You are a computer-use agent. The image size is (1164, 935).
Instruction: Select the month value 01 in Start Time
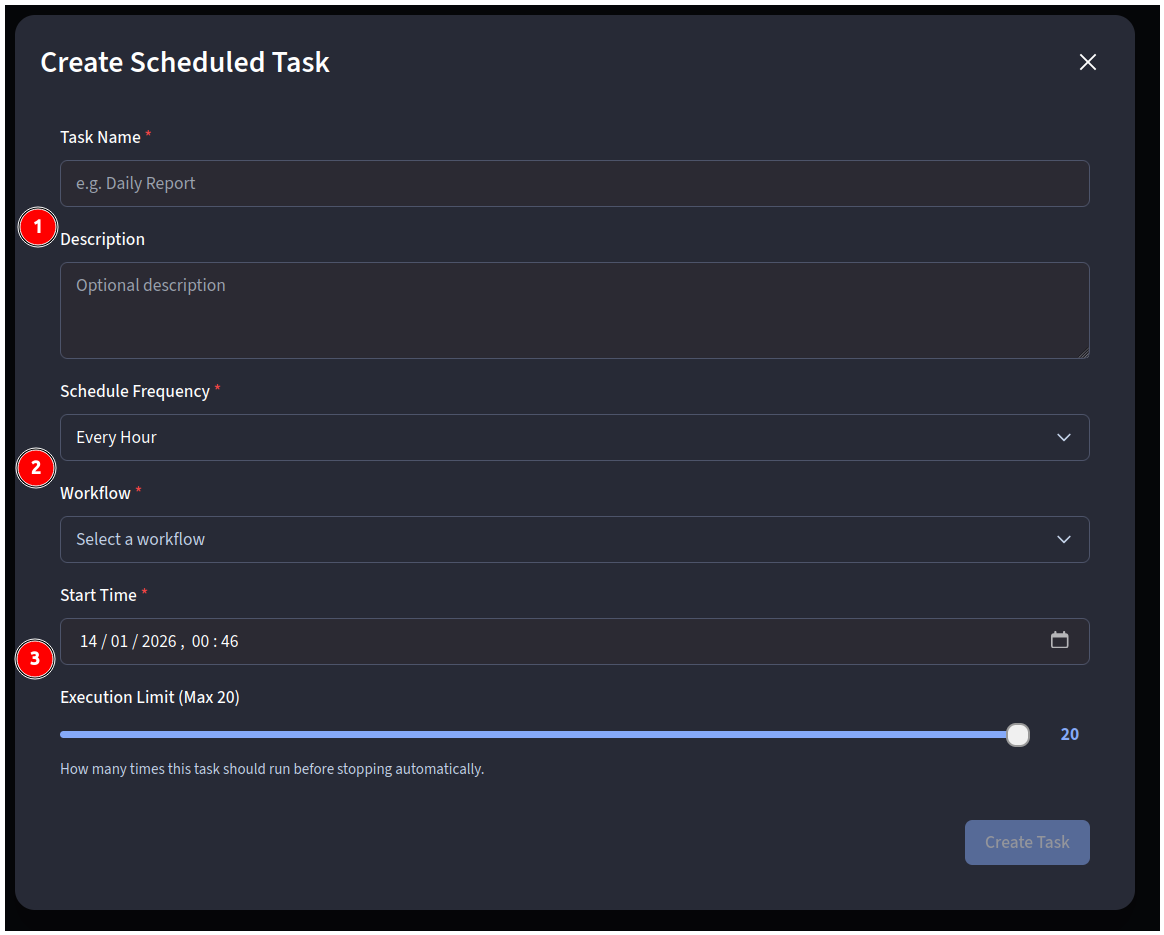point(119,641)
